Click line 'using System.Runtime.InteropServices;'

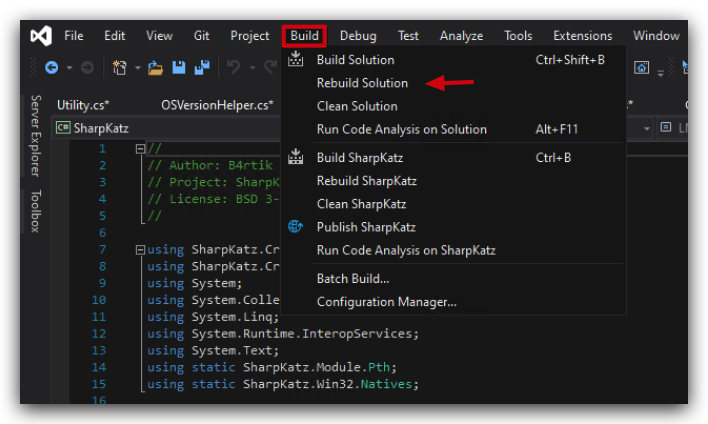click(x=283, y=334)
